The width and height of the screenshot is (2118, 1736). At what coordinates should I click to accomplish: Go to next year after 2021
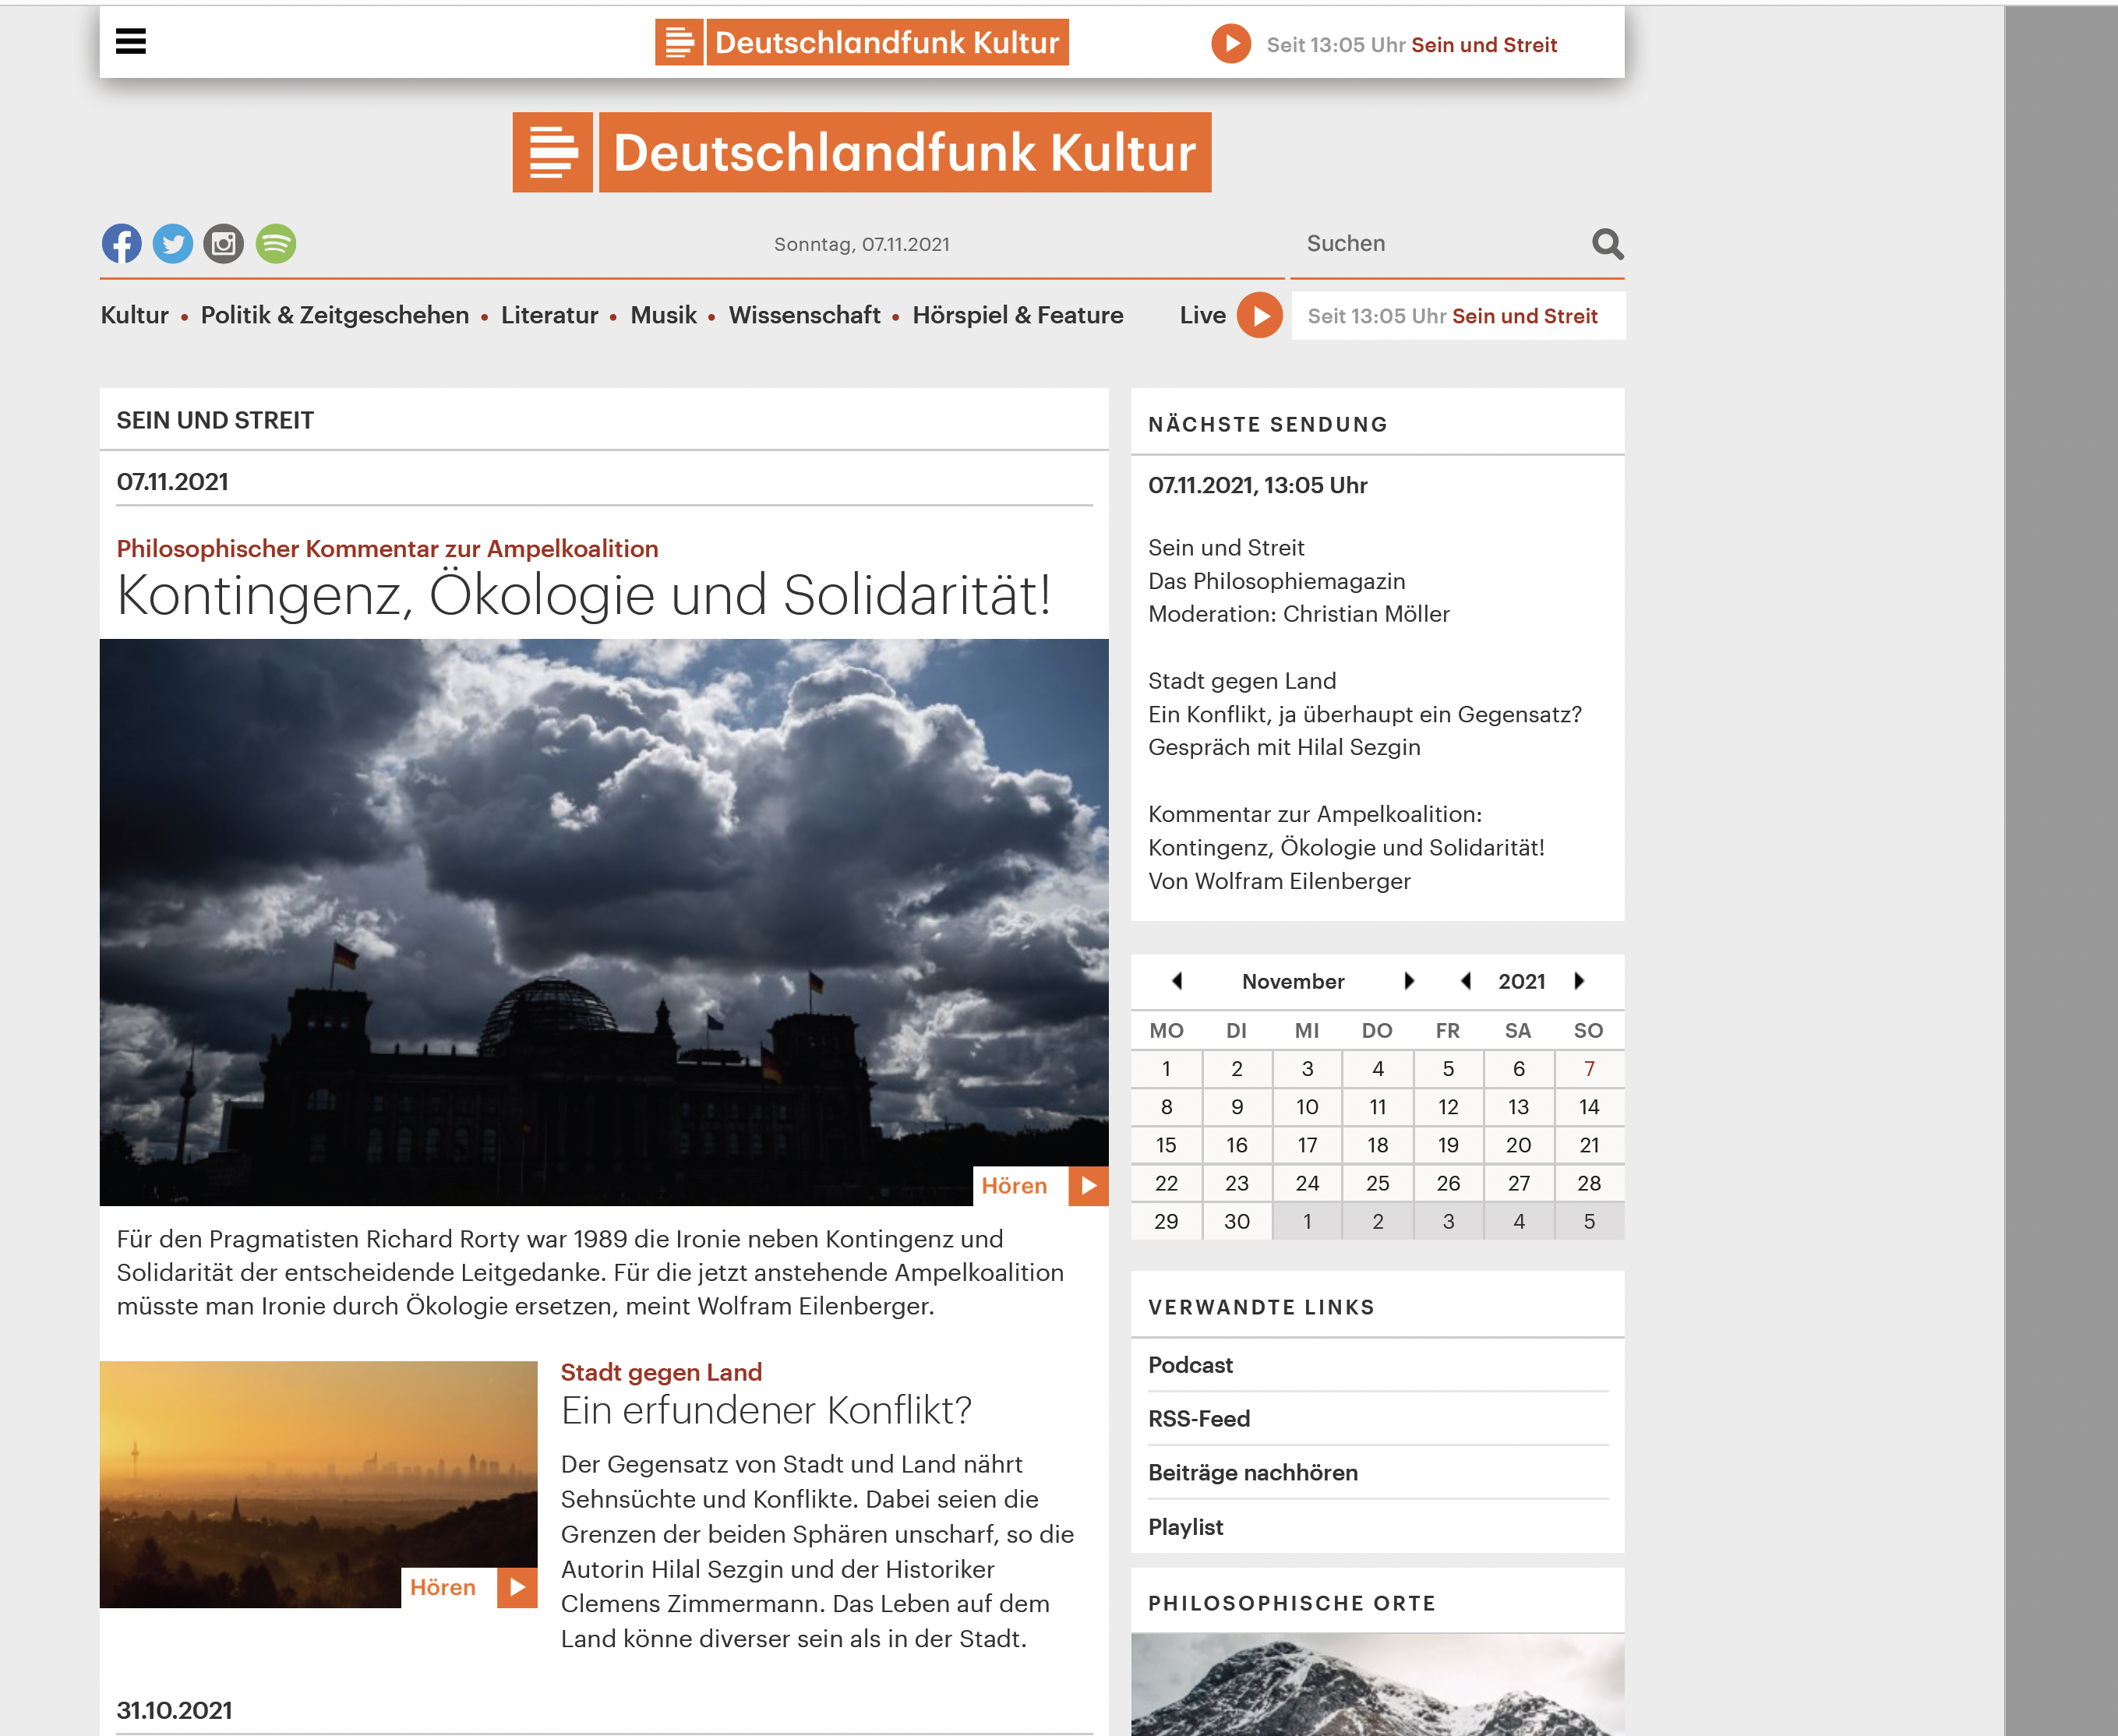1579,981
